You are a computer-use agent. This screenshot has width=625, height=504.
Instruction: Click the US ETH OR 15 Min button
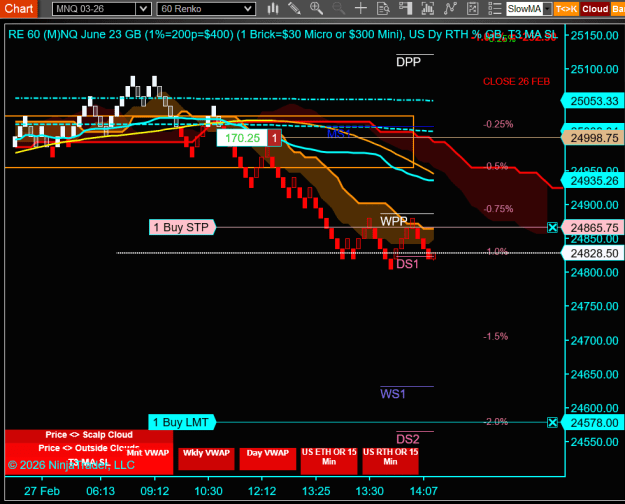329,460
